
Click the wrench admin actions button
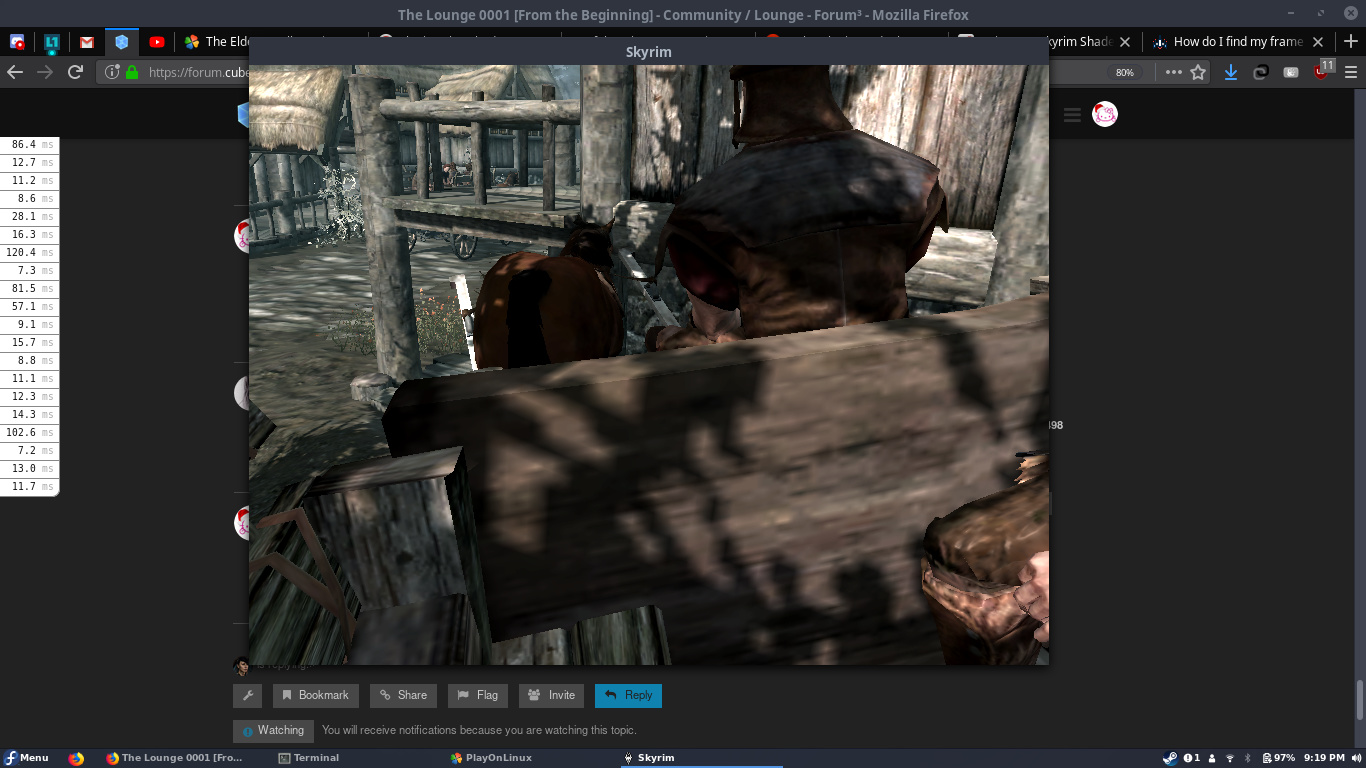click(x=247, y=695)
